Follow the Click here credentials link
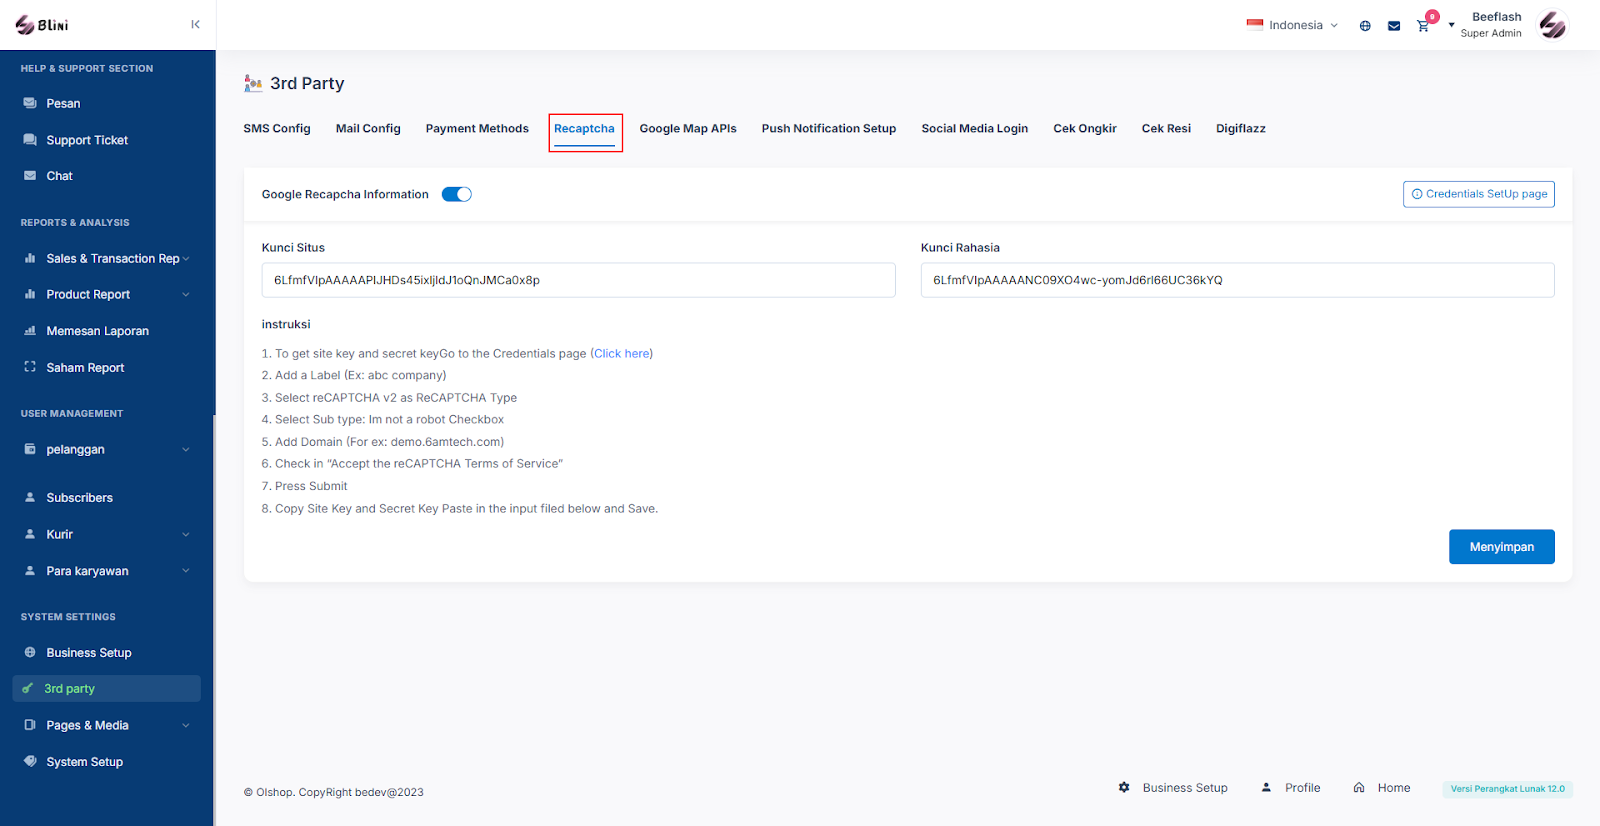Screen dimensions: 1600x826 point(621,354)
